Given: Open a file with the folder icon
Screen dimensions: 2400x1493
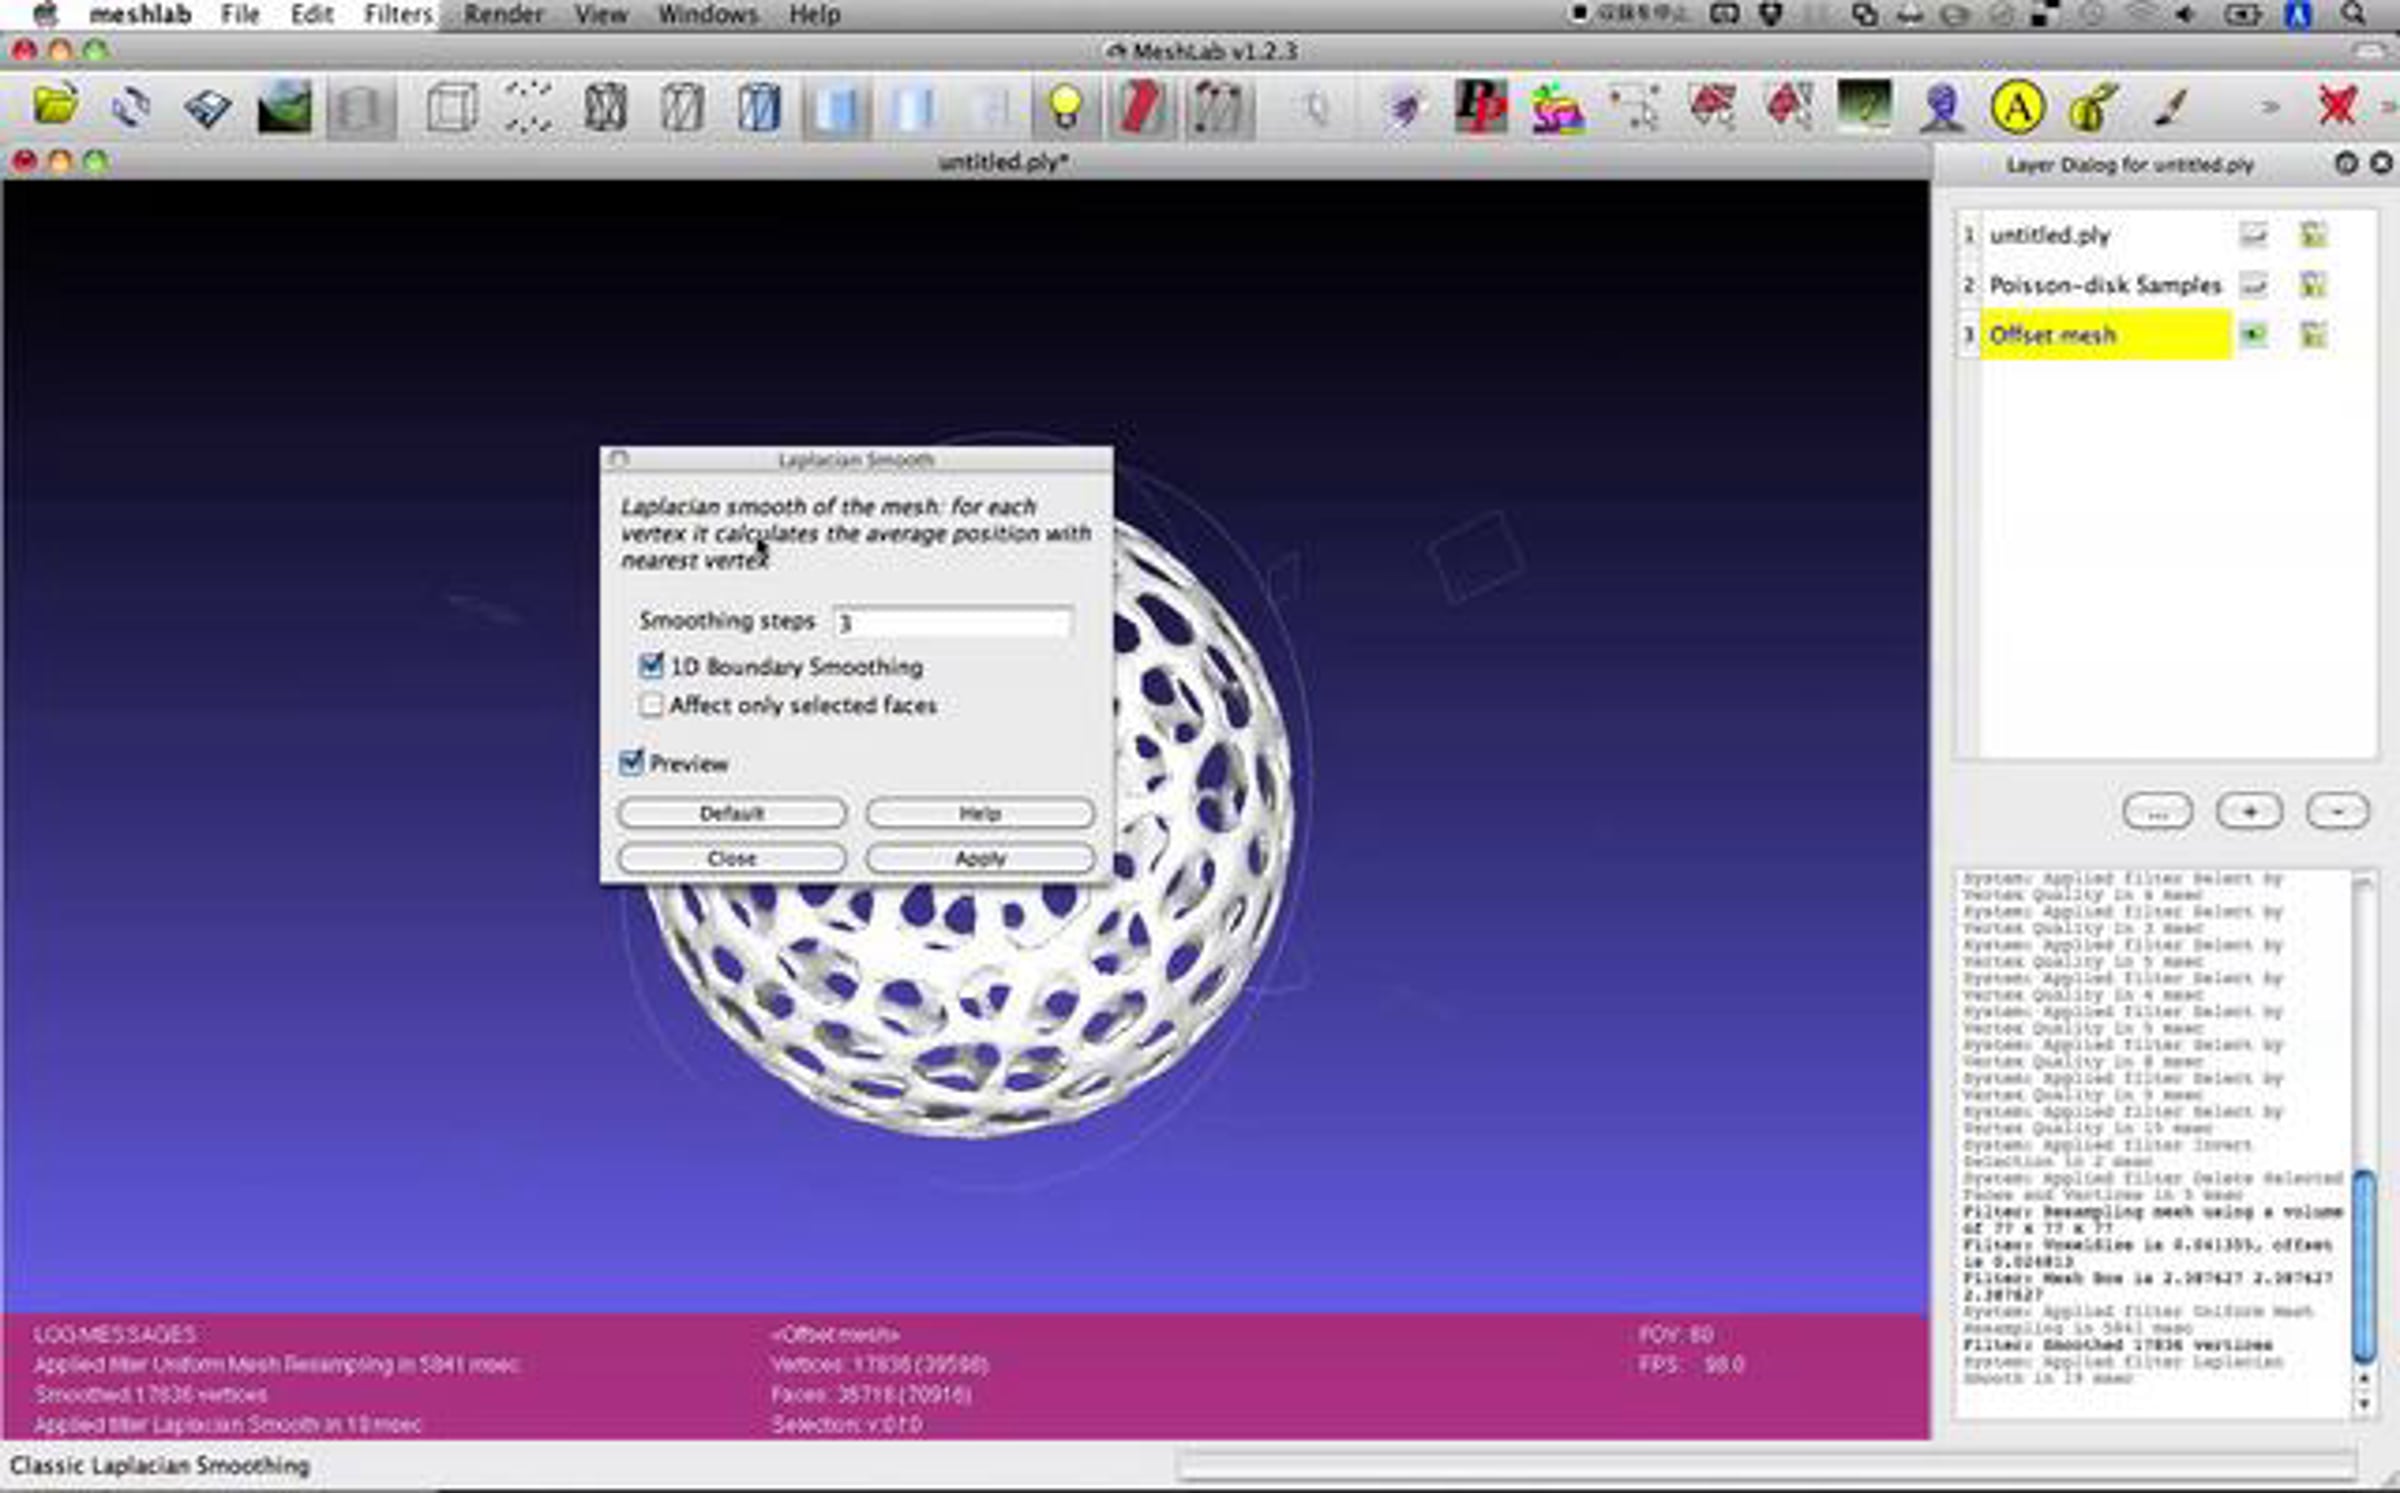Looking at the screenshot, I should tap(56, 106).
